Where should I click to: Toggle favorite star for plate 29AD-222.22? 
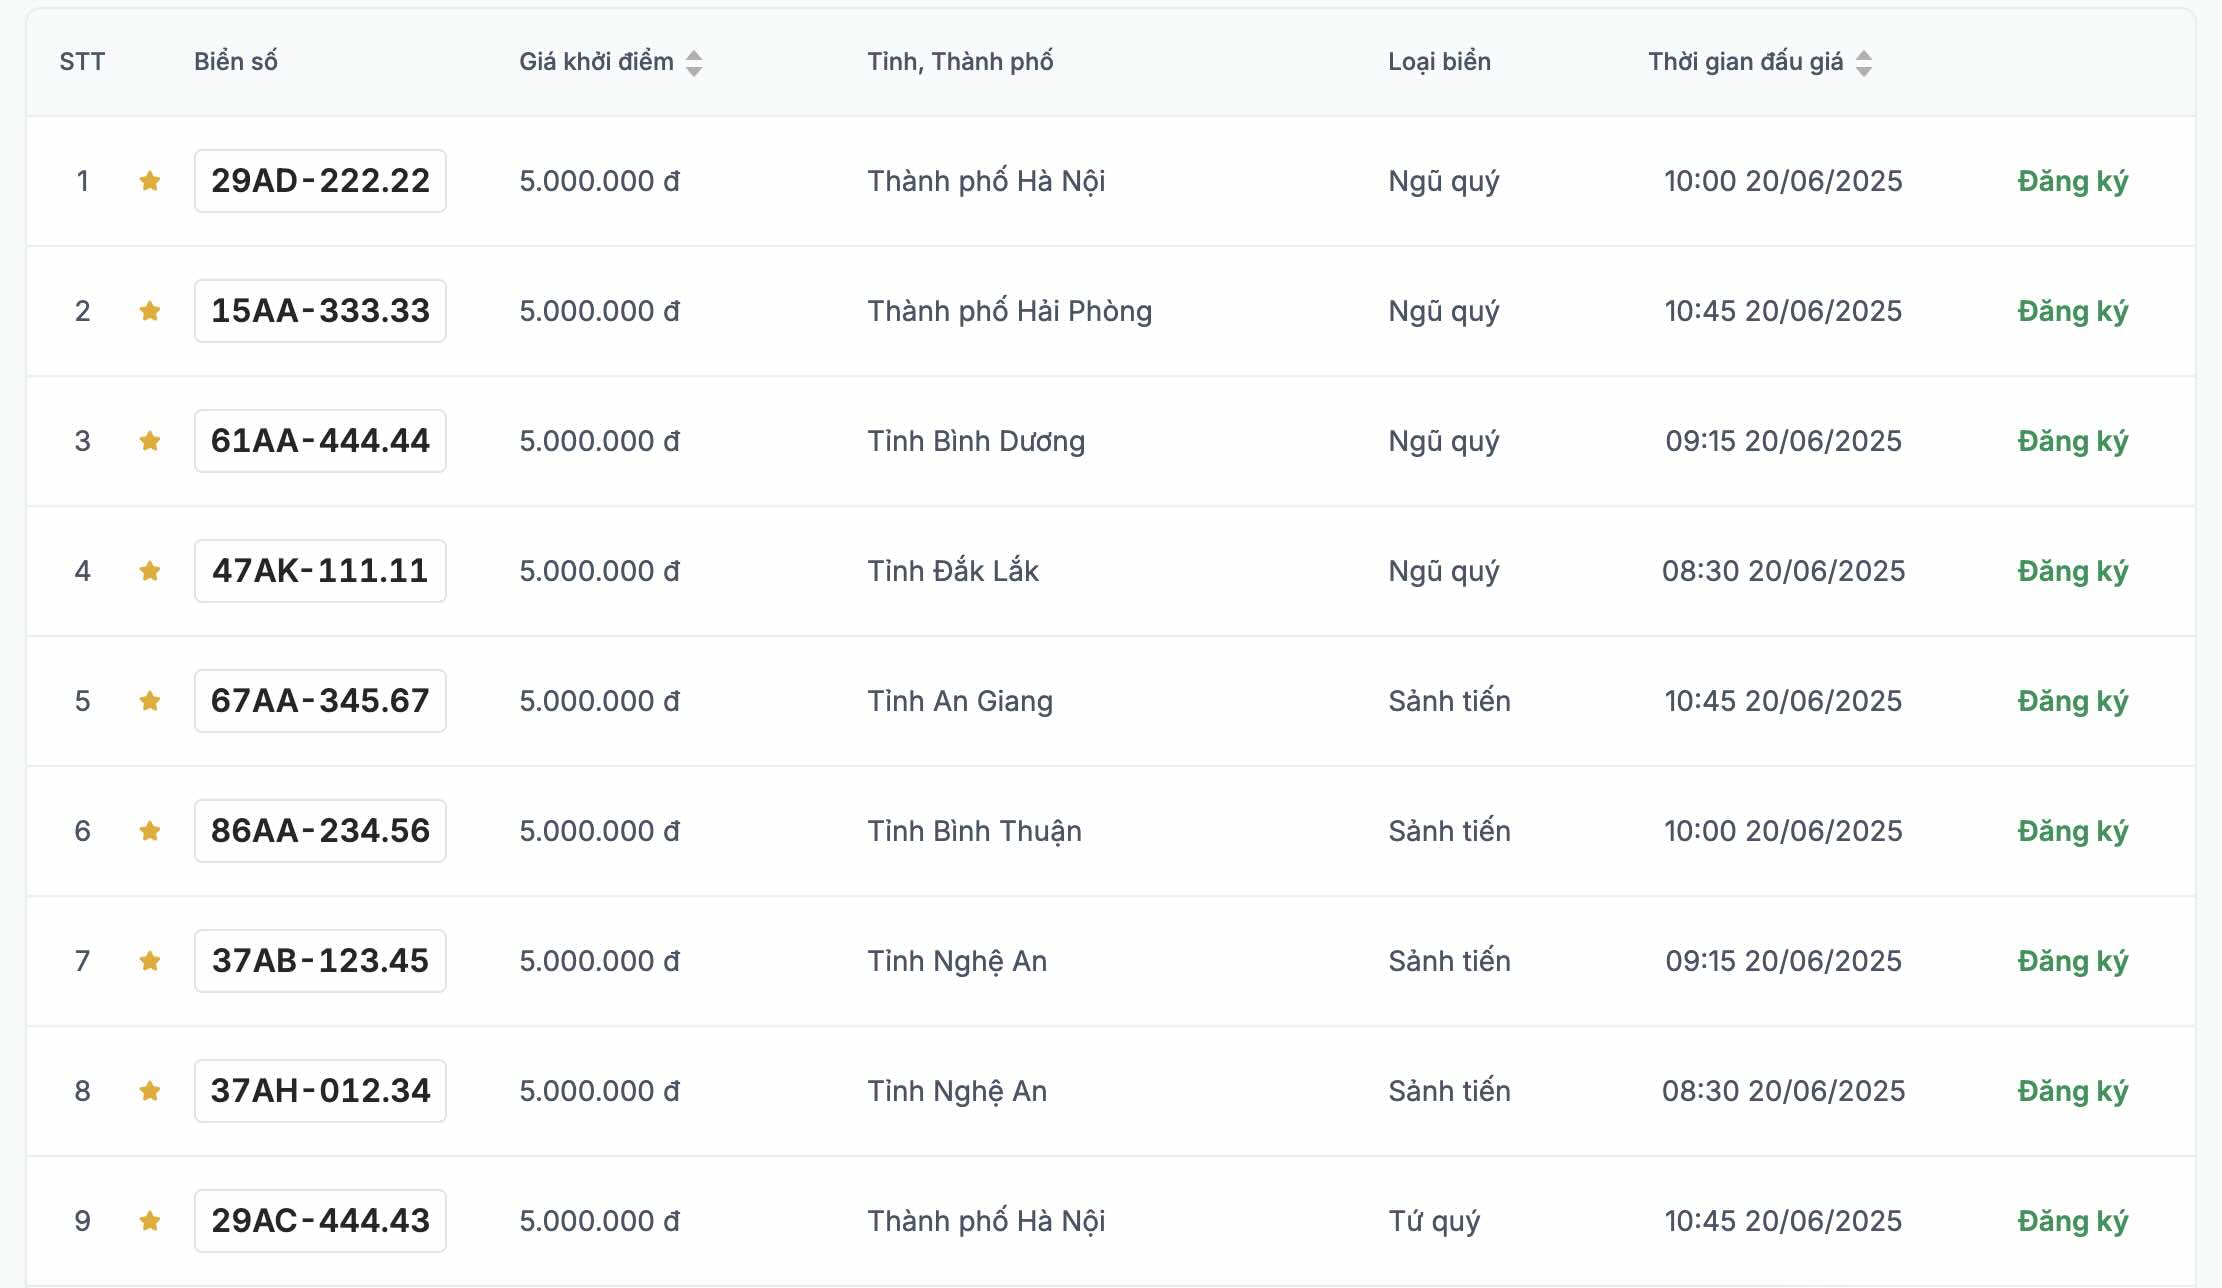(150, 181)
